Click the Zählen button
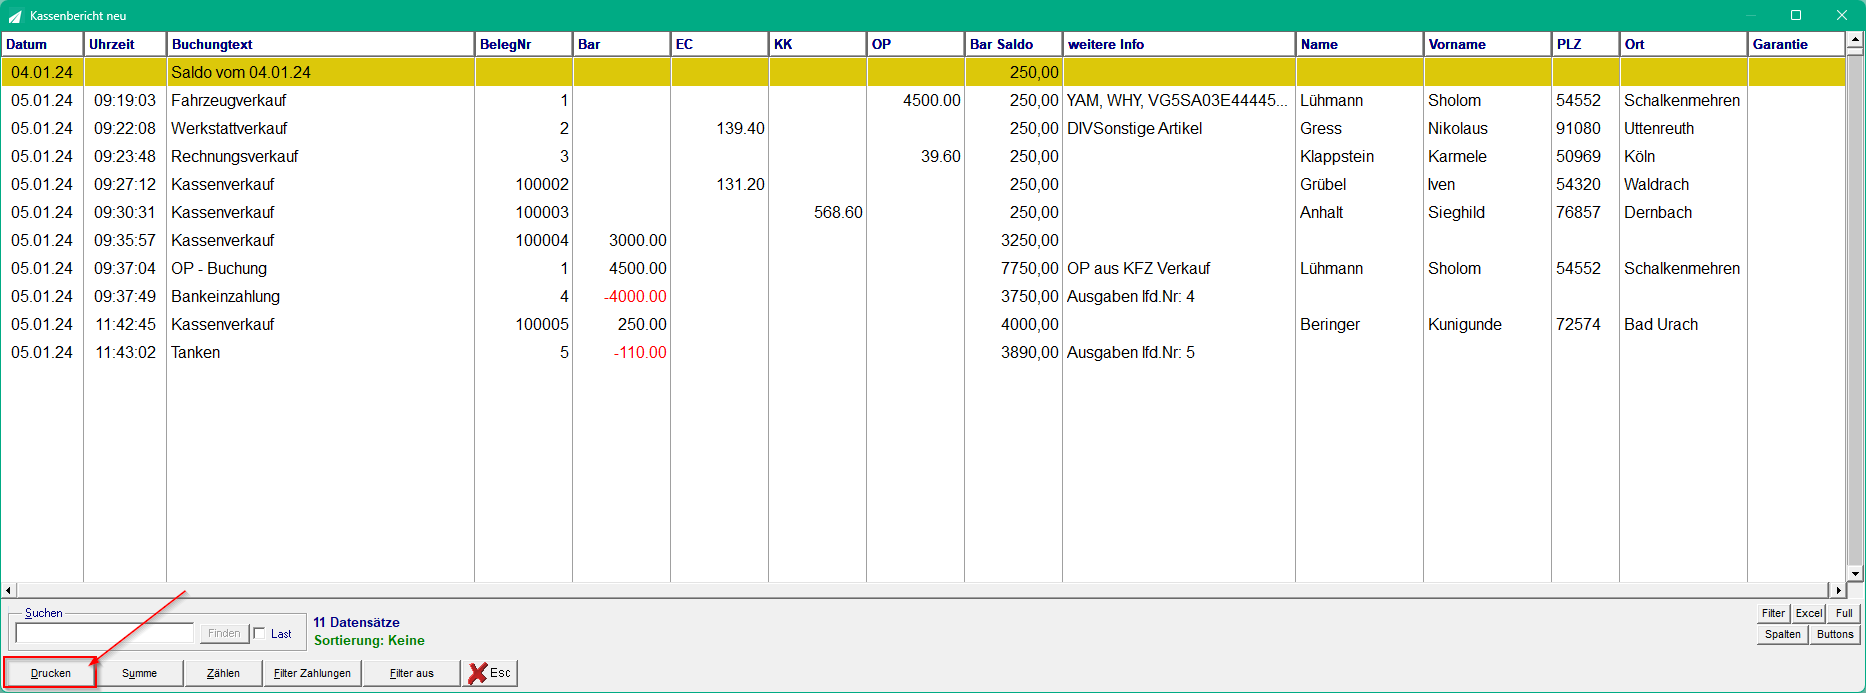 [x=223, y=673]
